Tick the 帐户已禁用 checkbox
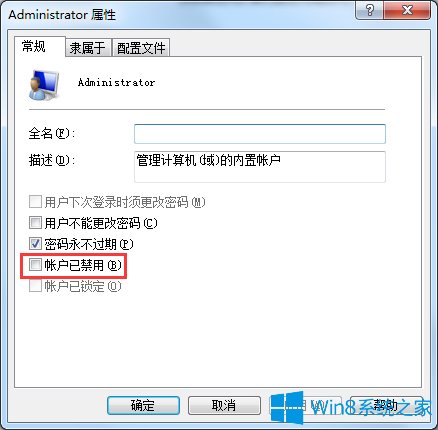 point(35,265)
